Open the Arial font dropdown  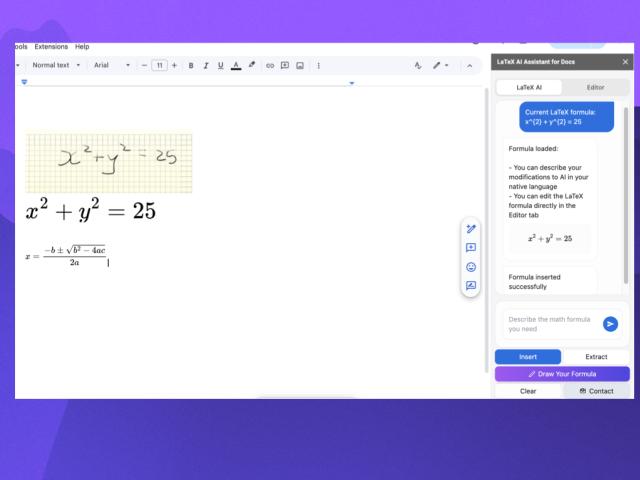[112, 65]
